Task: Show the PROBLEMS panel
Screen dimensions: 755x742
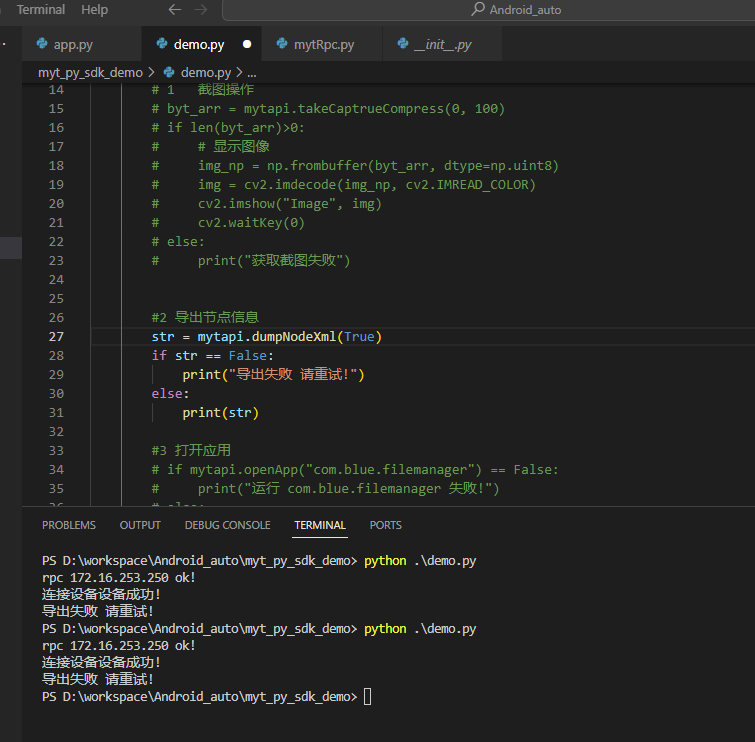Action: click(69, 525)
